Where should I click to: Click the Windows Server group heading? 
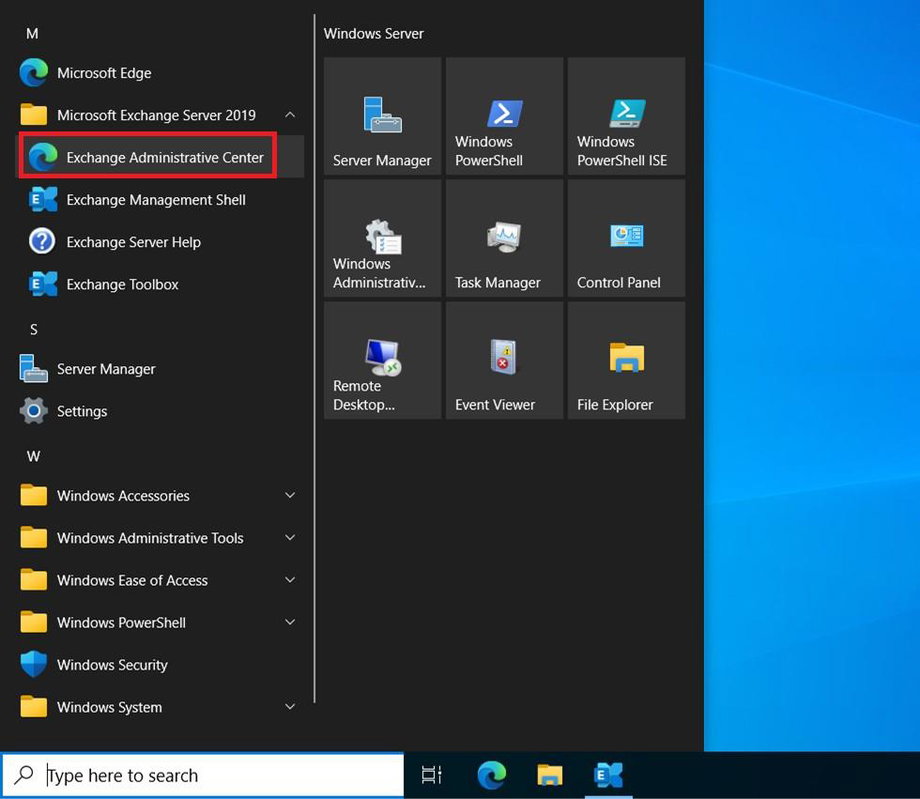374,34
